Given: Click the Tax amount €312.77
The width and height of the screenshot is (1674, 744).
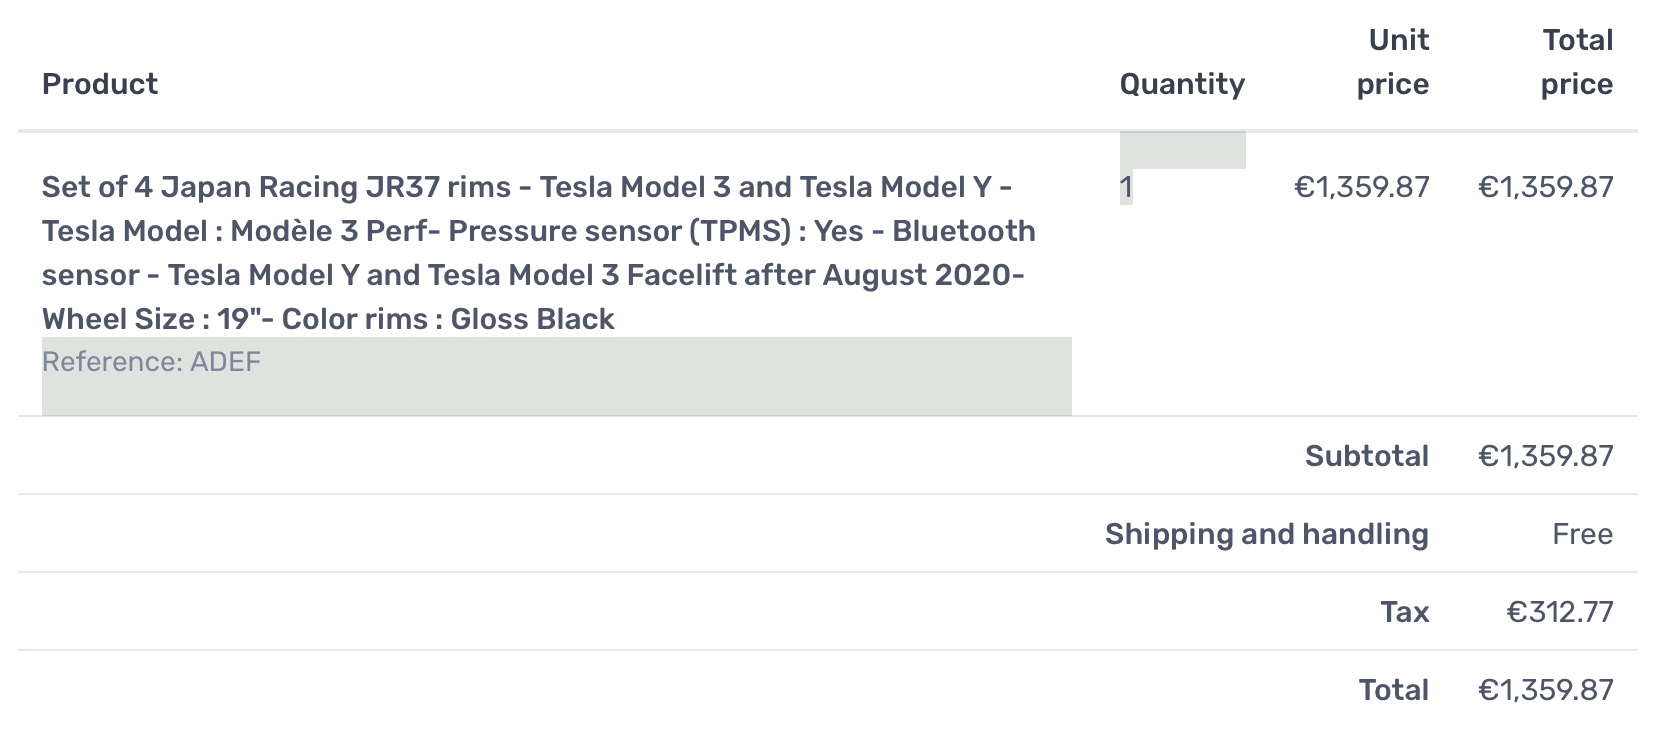Looking at the screenshot, I should click(x=1560, y=612).
